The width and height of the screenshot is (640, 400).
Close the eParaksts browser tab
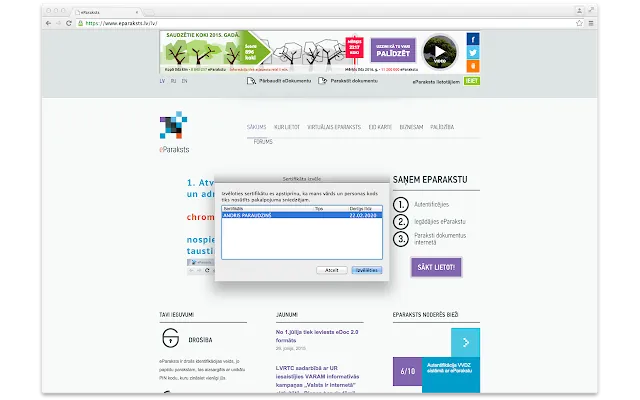pos(137,12)
